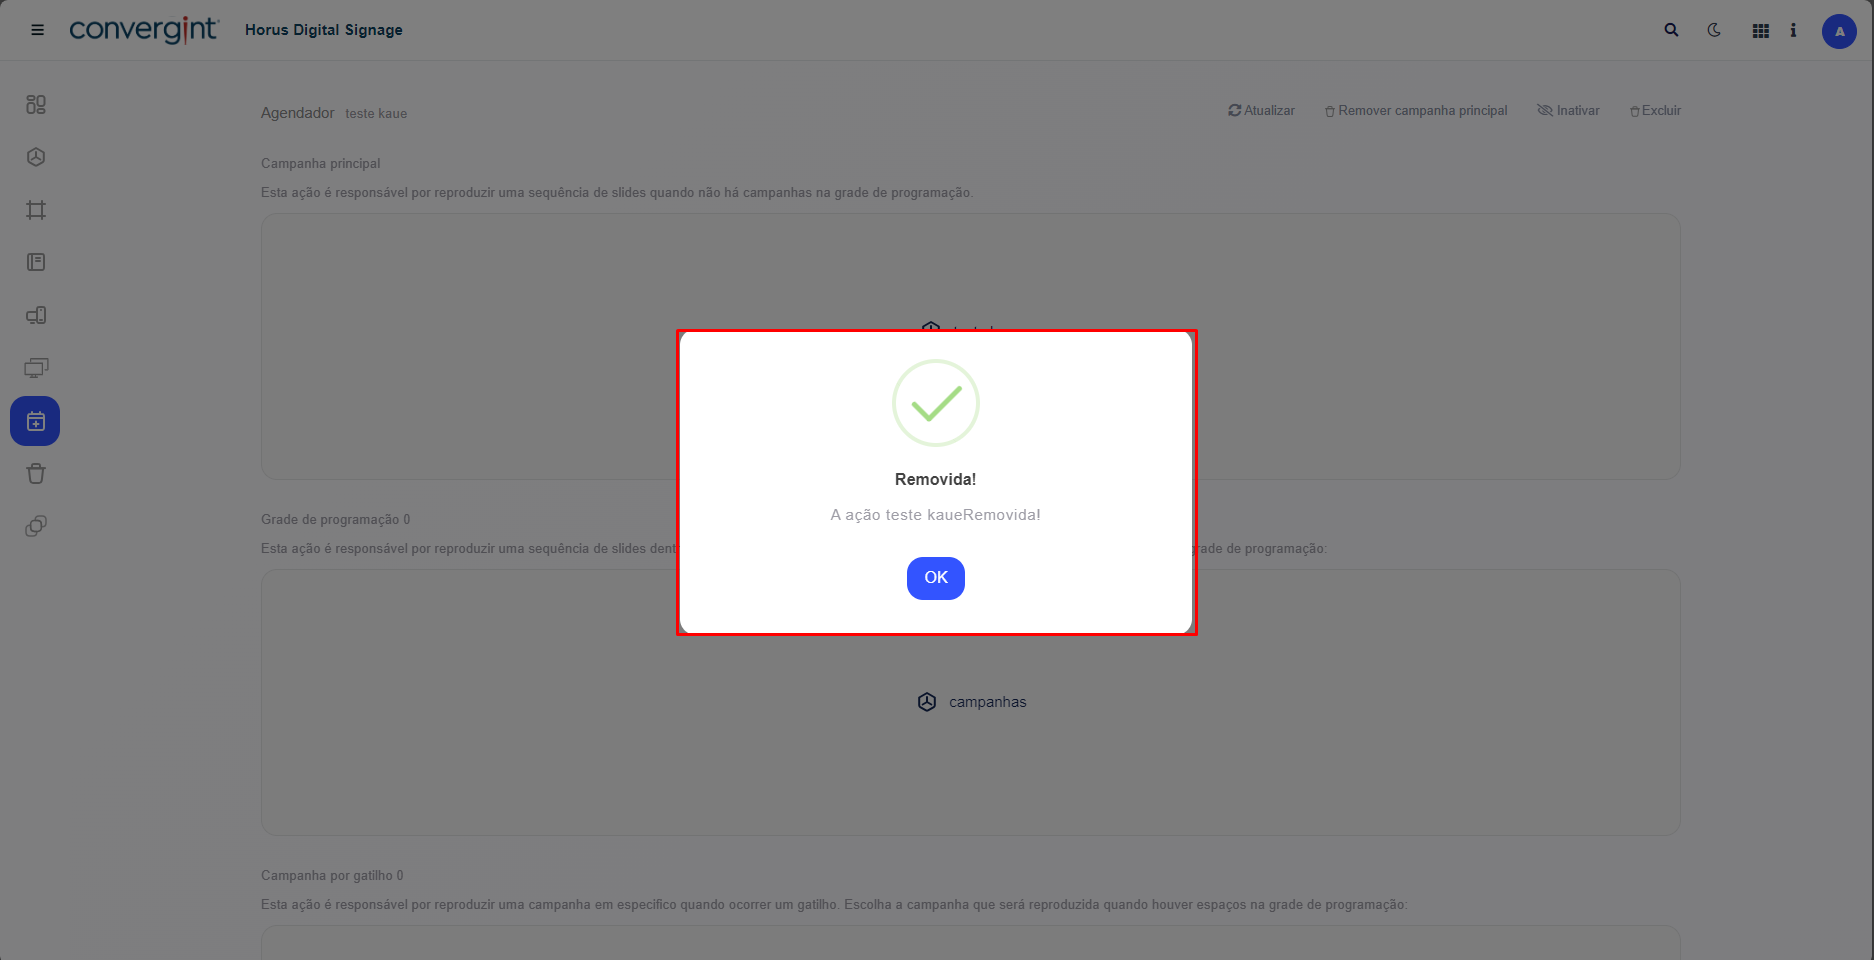Click Remover campanha principal
The width and height of the screenshot is (1874, 960).
click(1416, 111)
